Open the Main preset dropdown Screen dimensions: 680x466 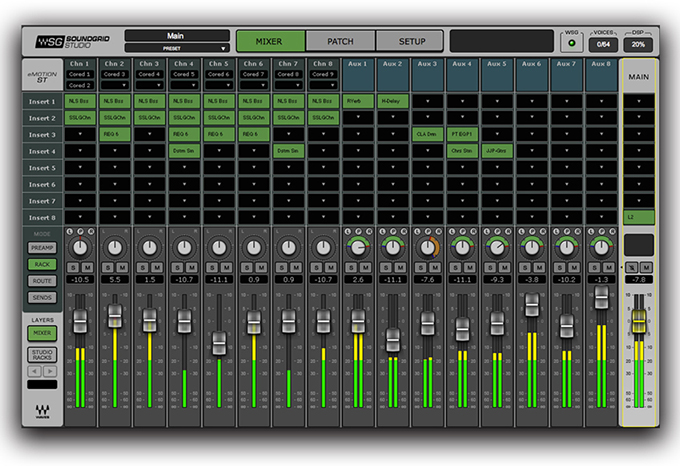(x=177, y=48)
